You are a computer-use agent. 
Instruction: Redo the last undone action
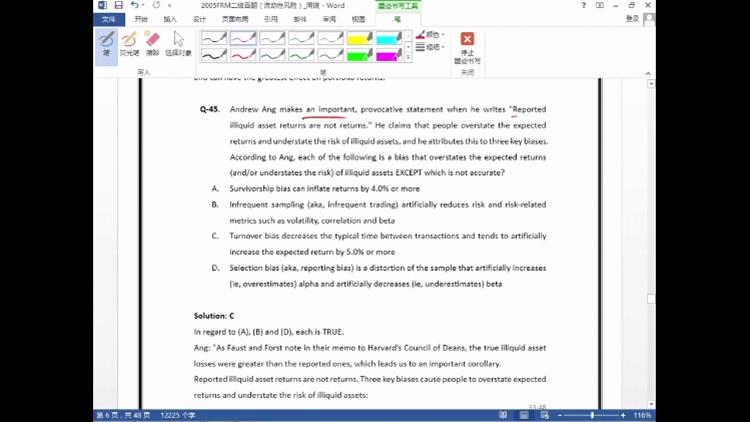click(156, 5)
